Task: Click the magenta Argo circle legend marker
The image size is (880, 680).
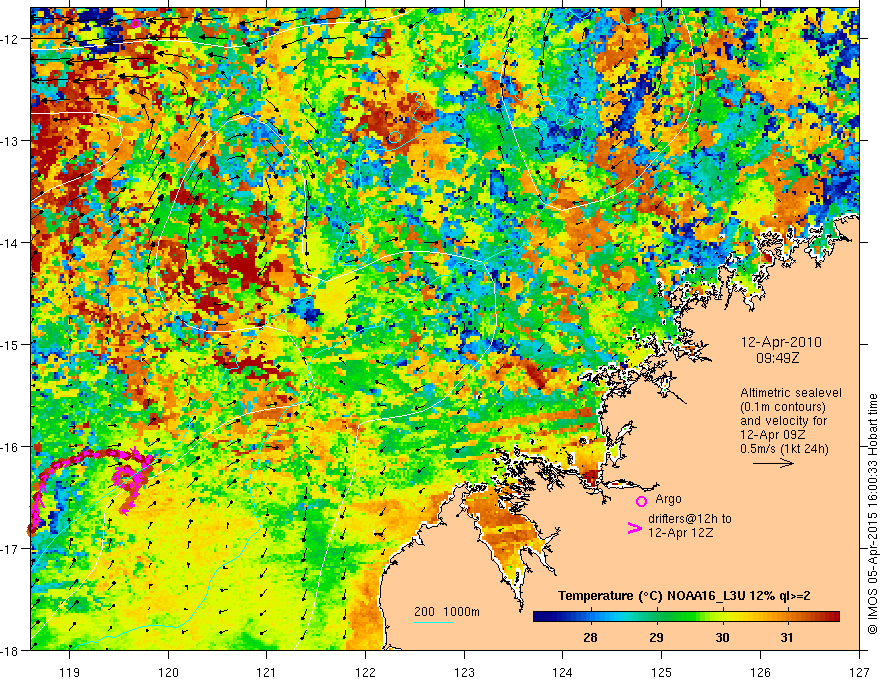Action: [641, 502]
